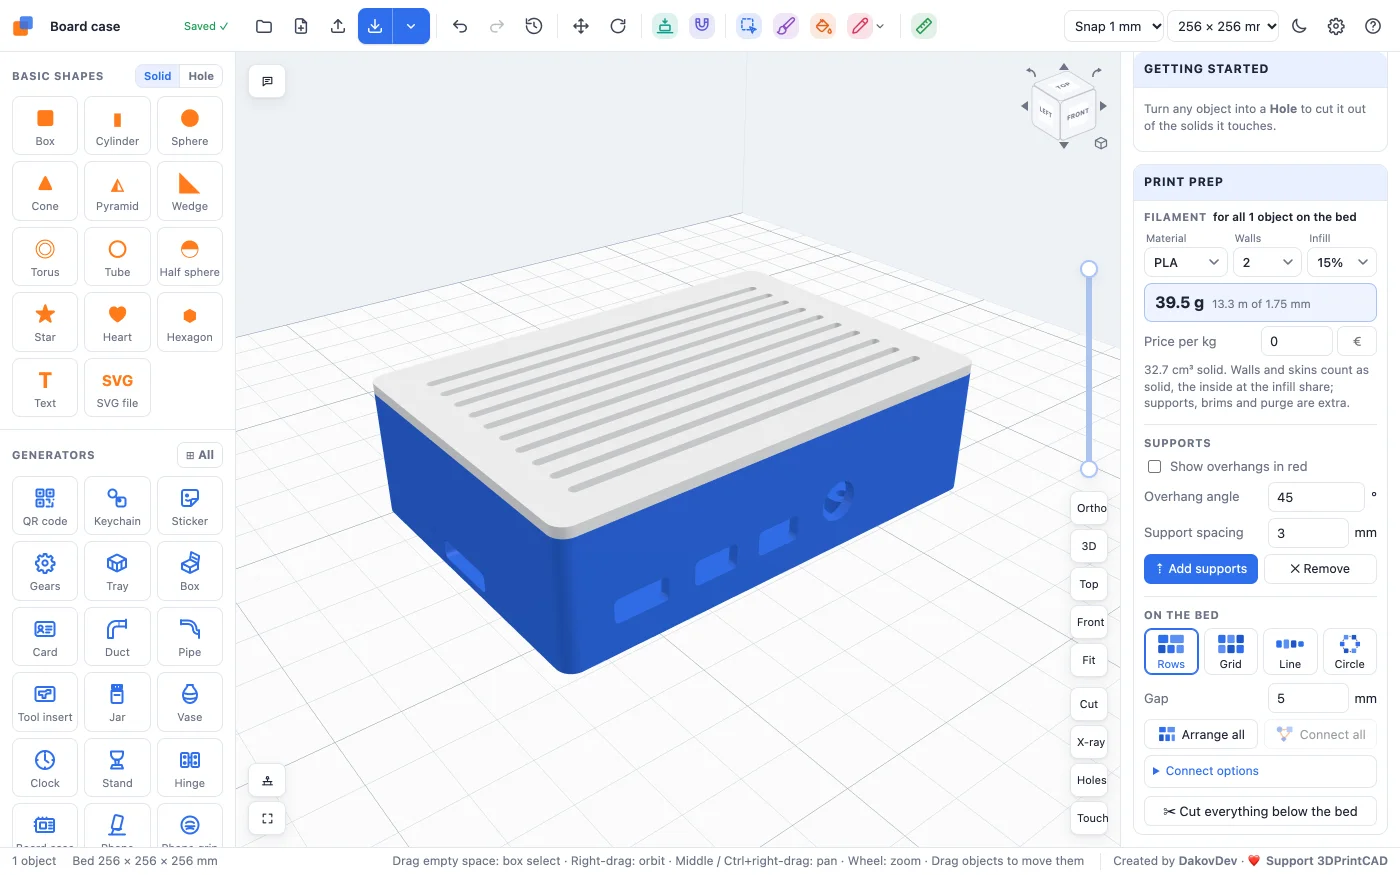
Task: Click the Fit view button
Action: click(x=1089, y=660)
